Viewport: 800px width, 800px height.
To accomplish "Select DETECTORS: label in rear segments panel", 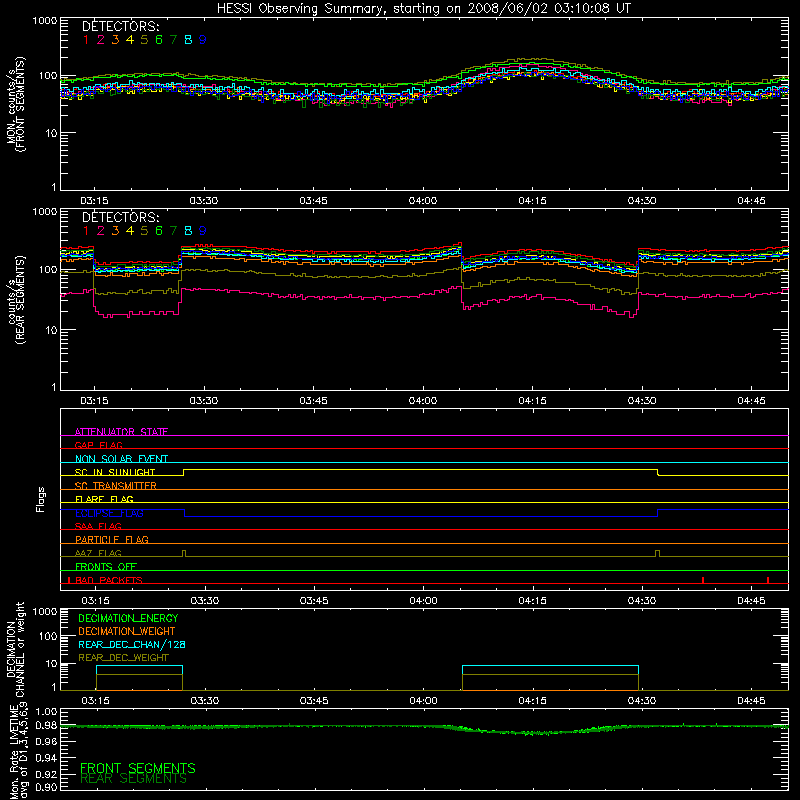I will click(120, 217).
